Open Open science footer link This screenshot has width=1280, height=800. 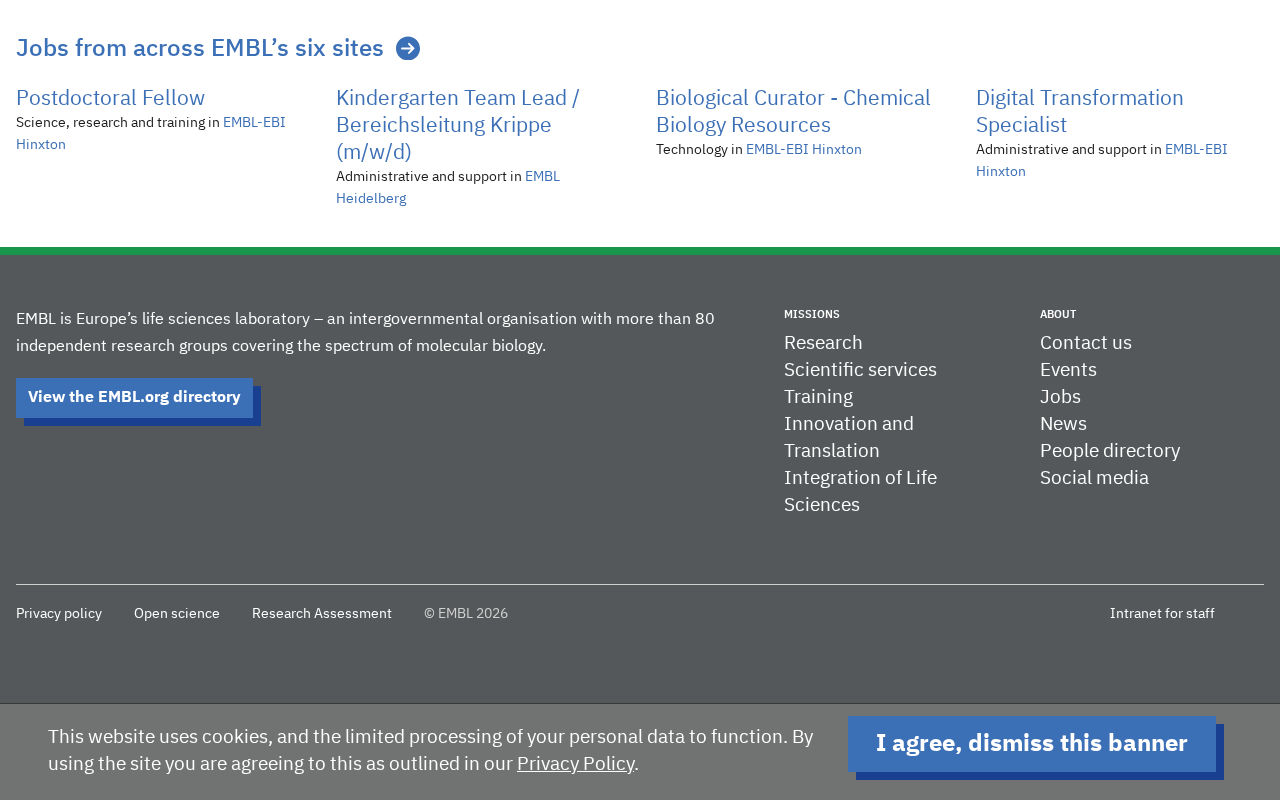177,614
